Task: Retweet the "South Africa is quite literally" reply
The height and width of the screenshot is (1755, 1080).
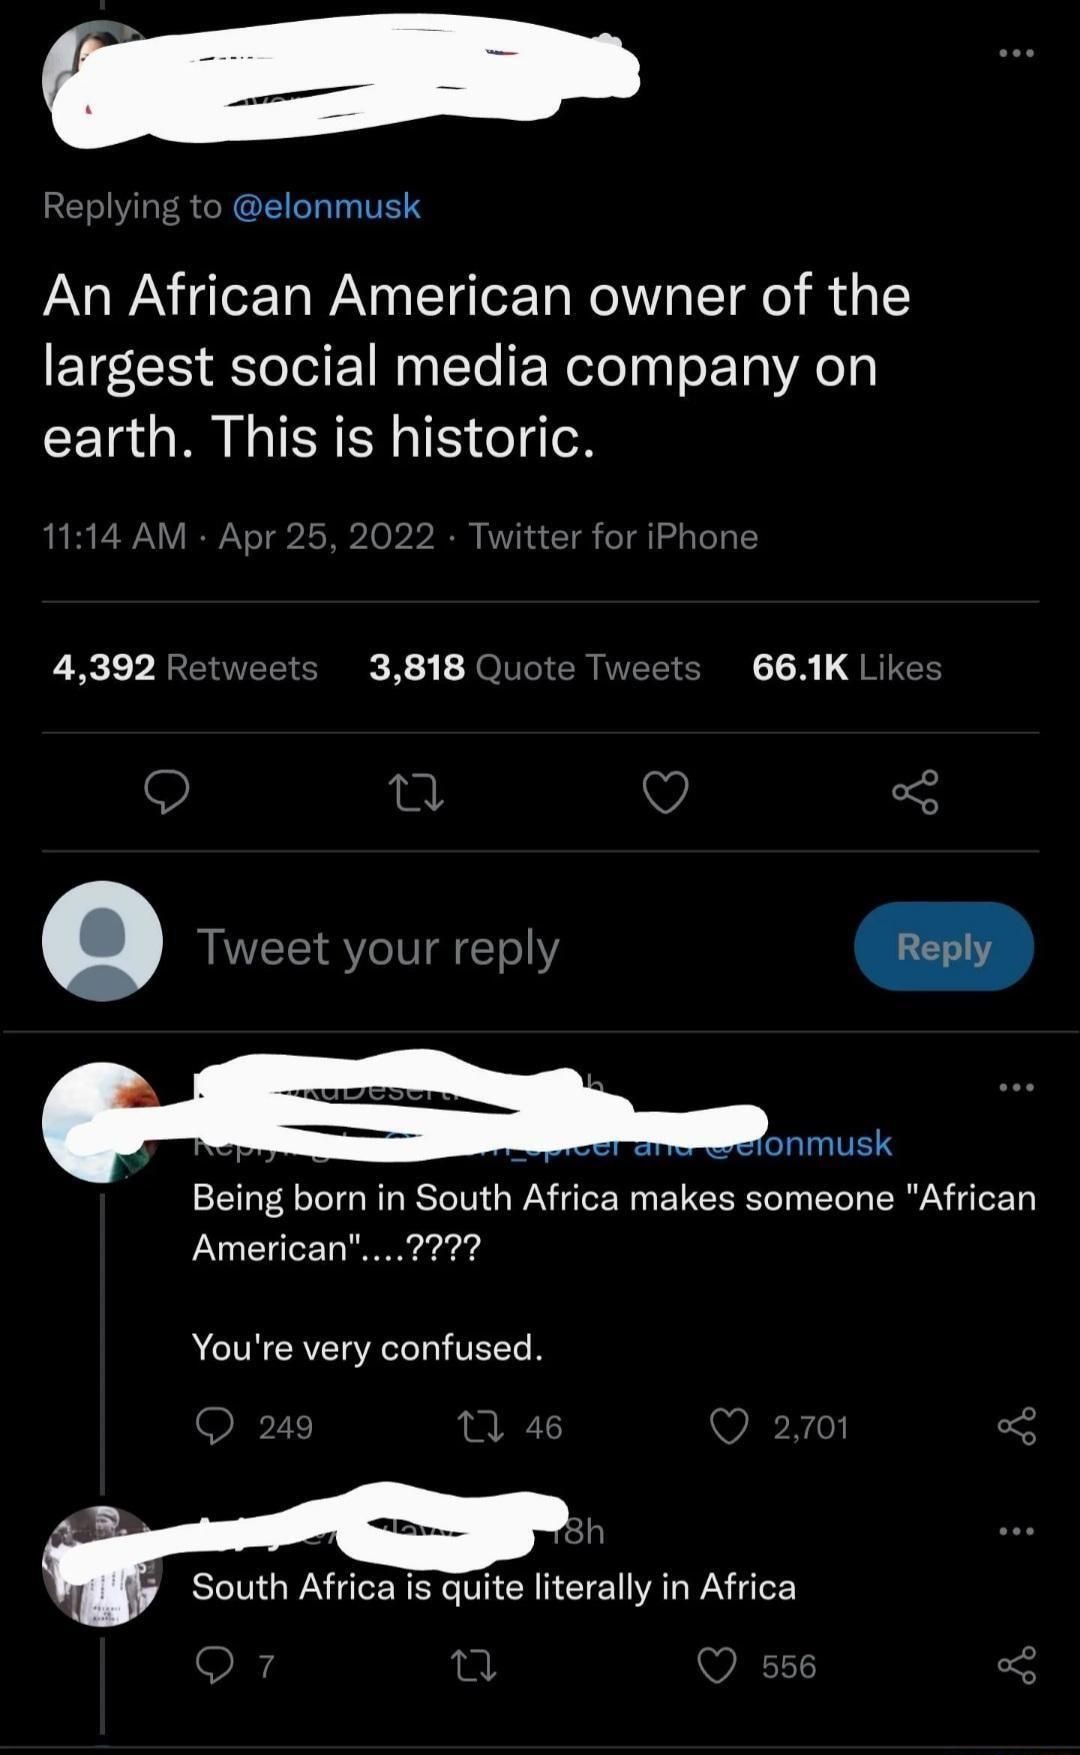Action: (474, 1666)
